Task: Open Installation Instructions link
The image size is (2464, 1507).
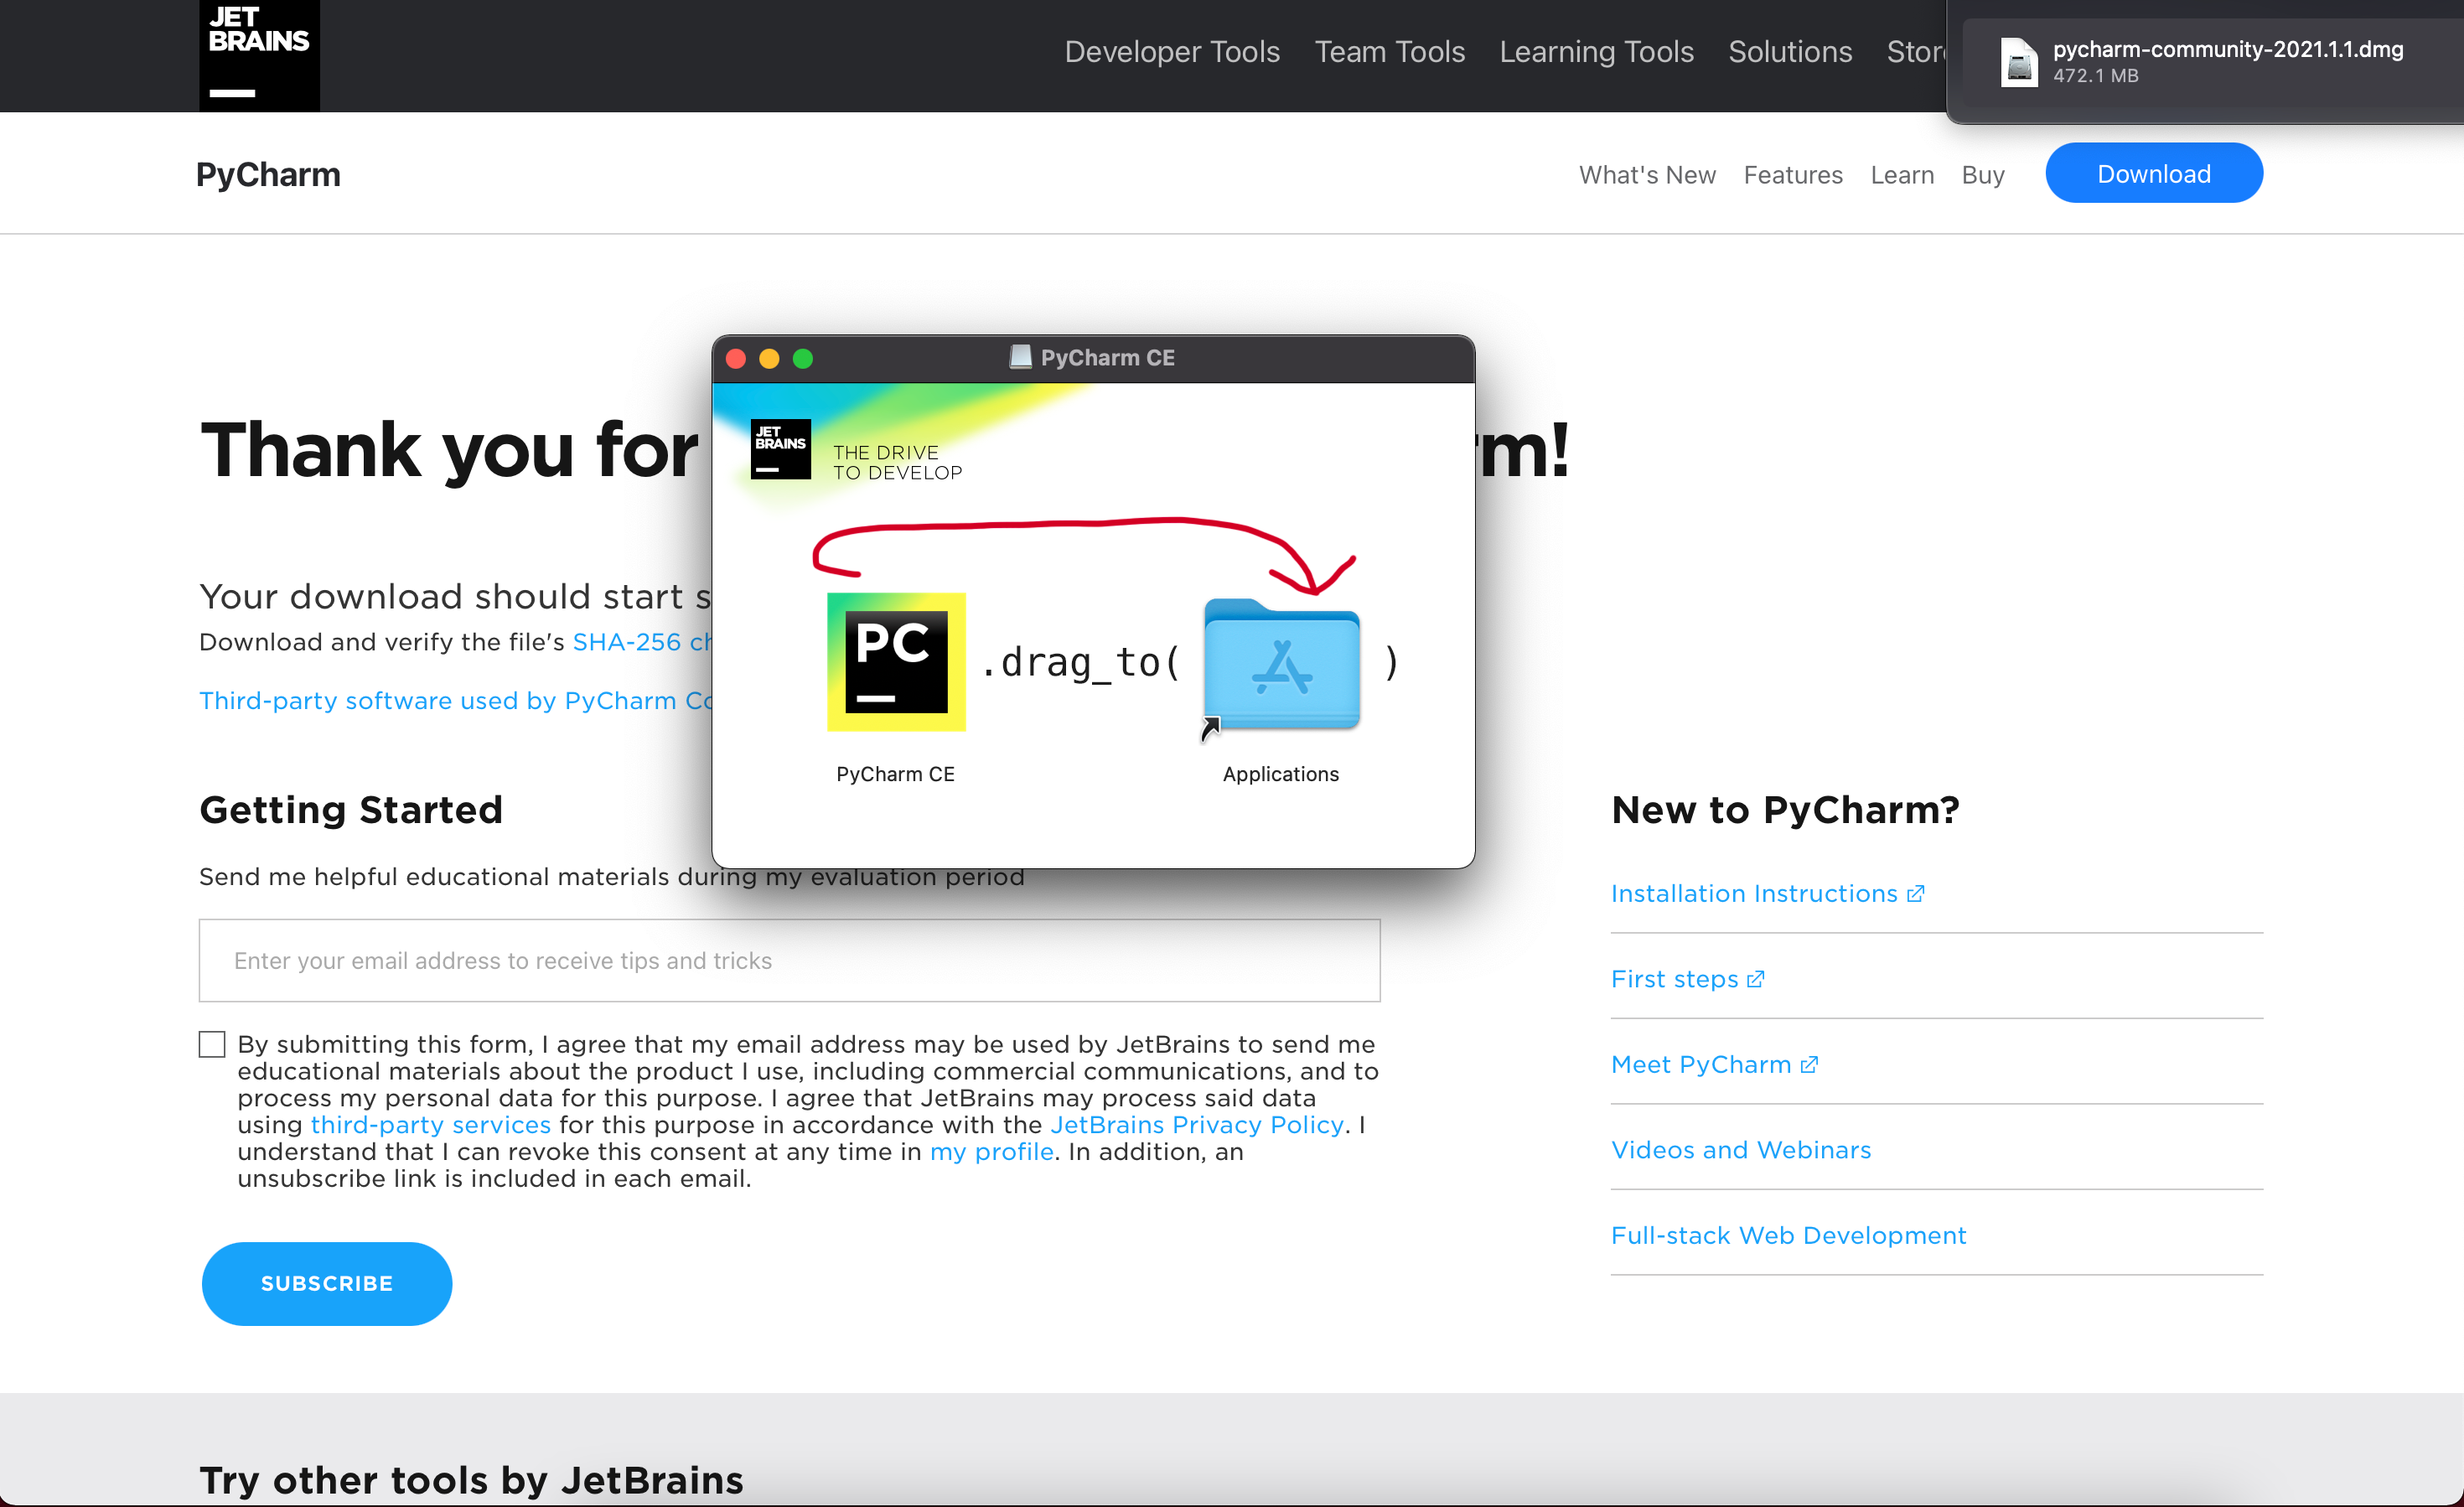Action: 1767,893
